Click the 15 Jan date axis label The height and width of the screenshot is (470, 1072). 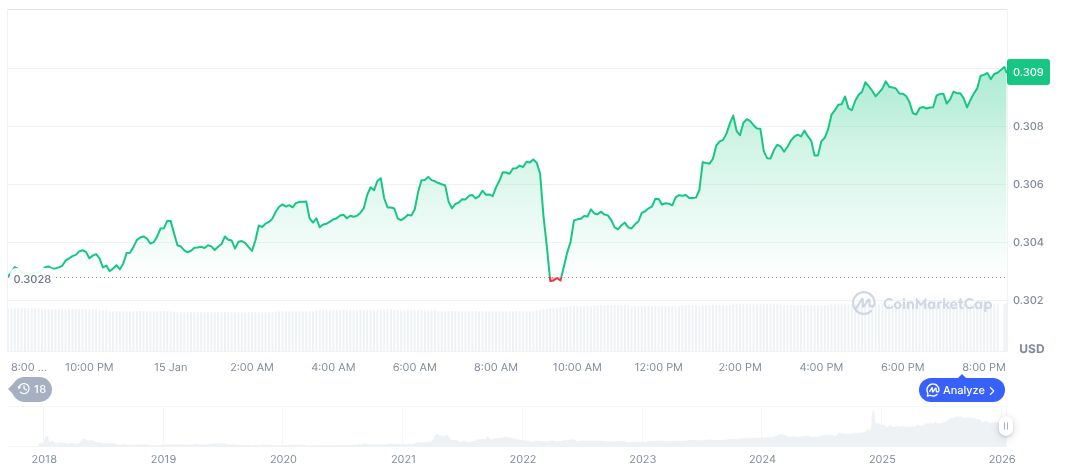tap(171, 367)
